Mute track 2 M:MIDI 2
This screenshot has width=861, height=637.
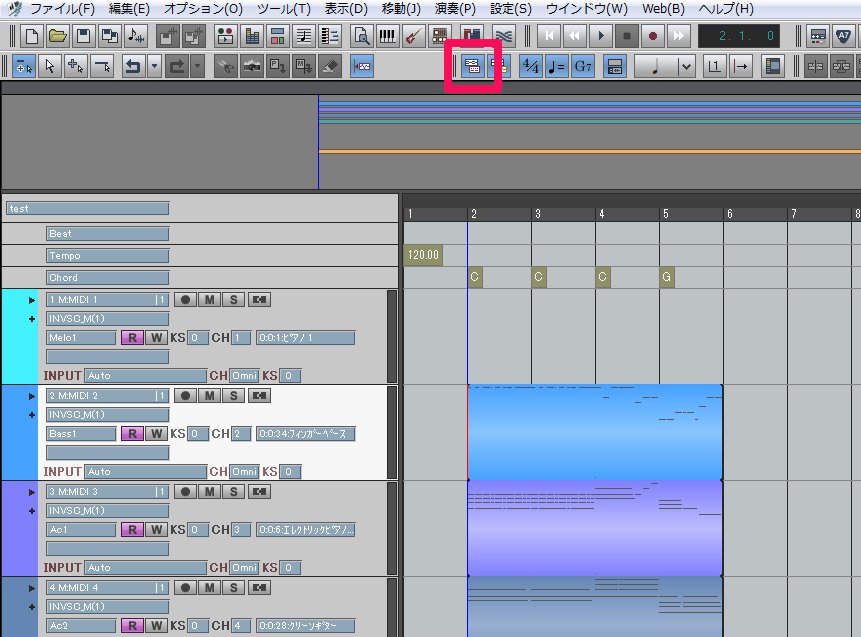point(210,396)
